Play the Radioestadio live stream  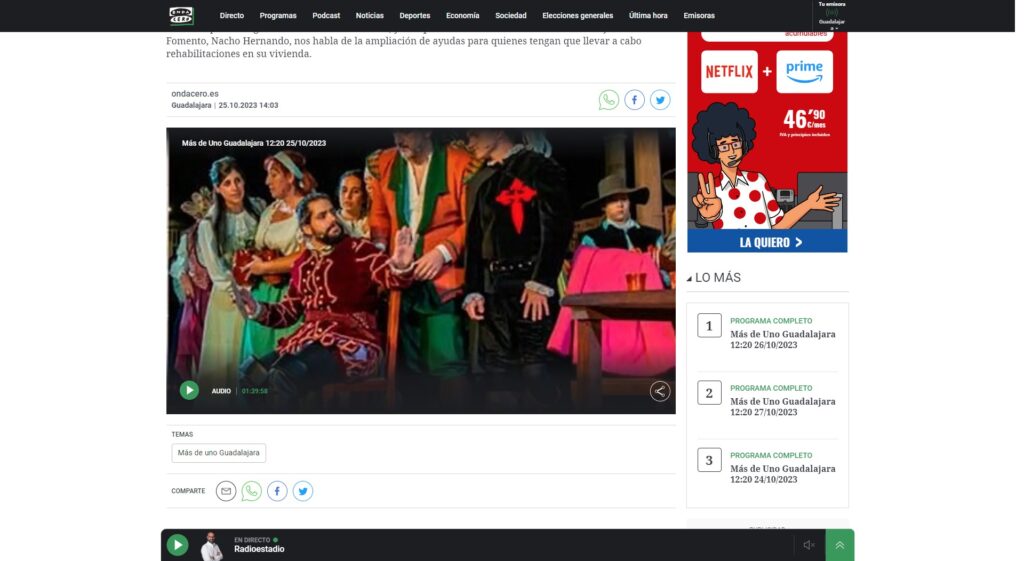pos(177,545)
